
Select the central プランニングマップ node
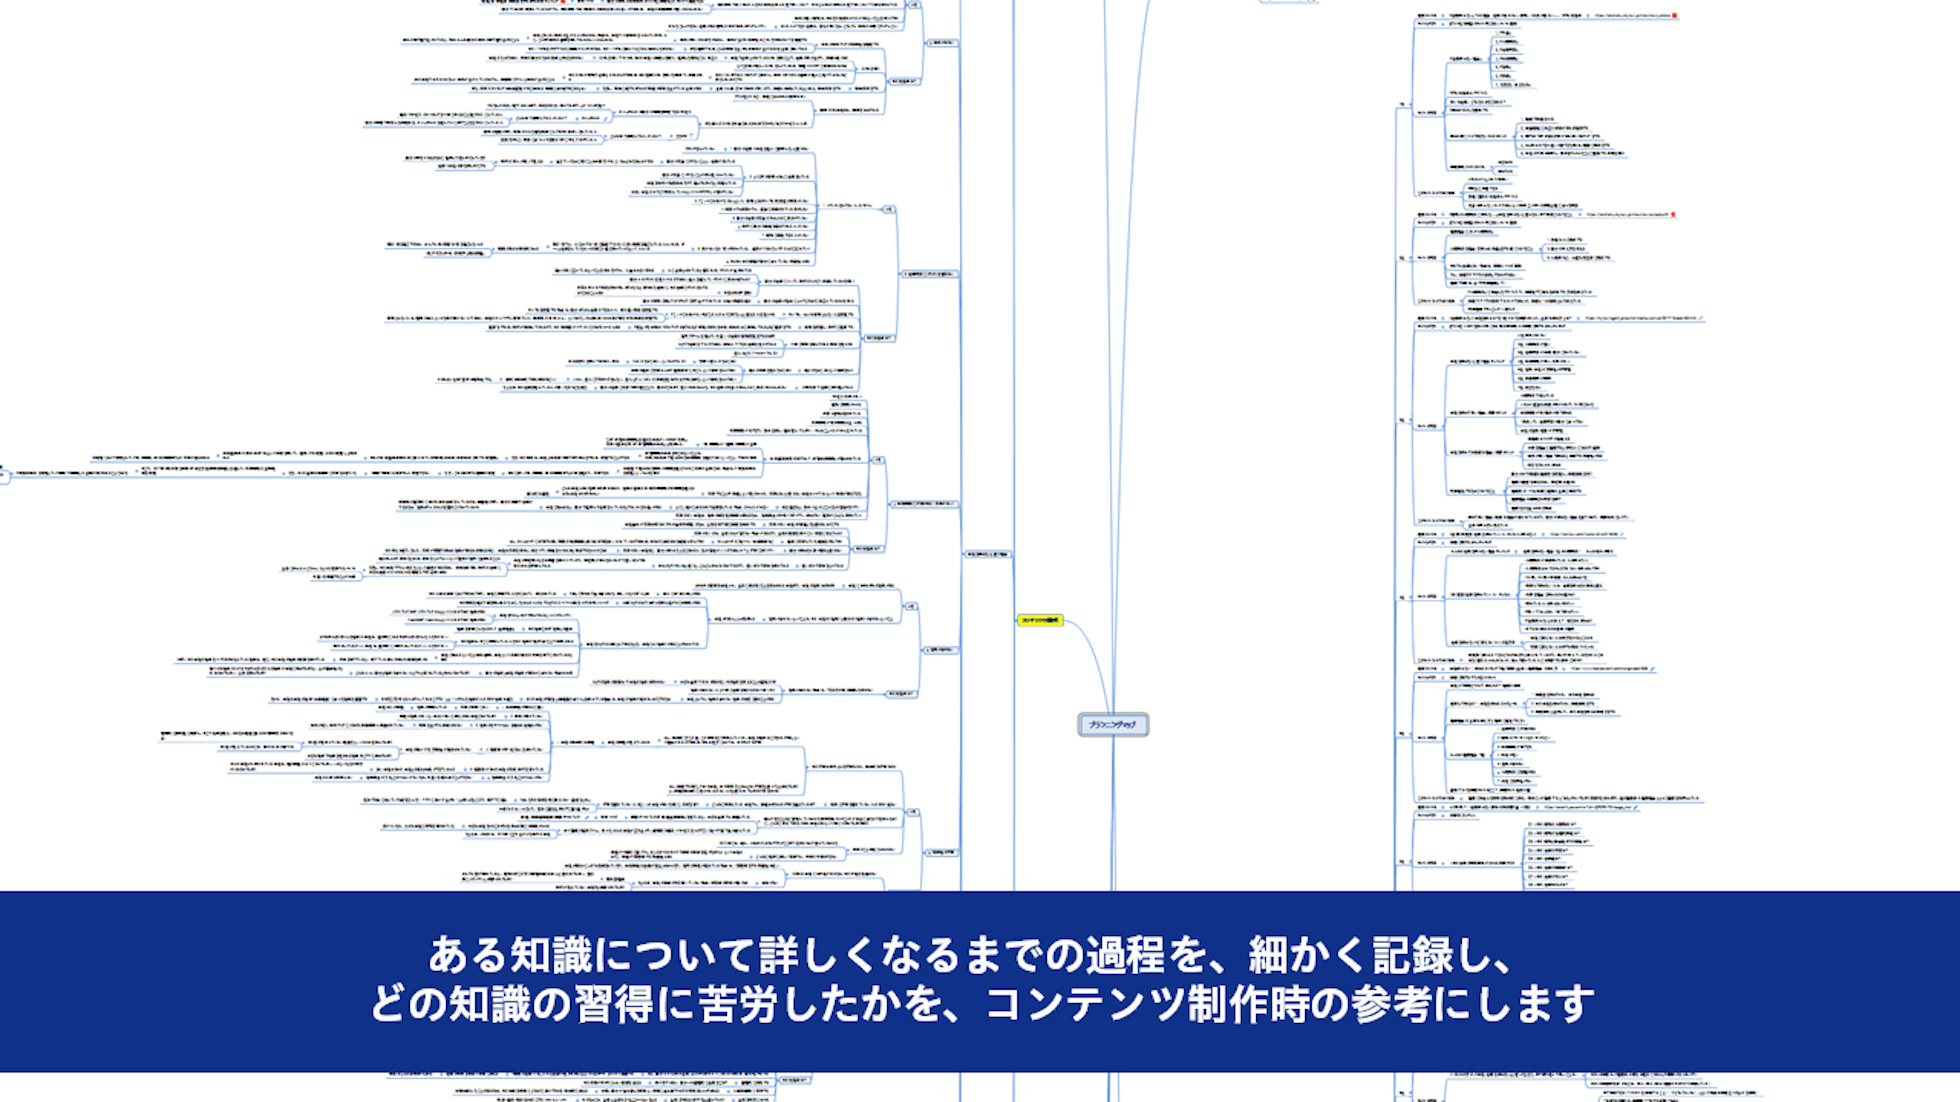tap(1113, 724)
